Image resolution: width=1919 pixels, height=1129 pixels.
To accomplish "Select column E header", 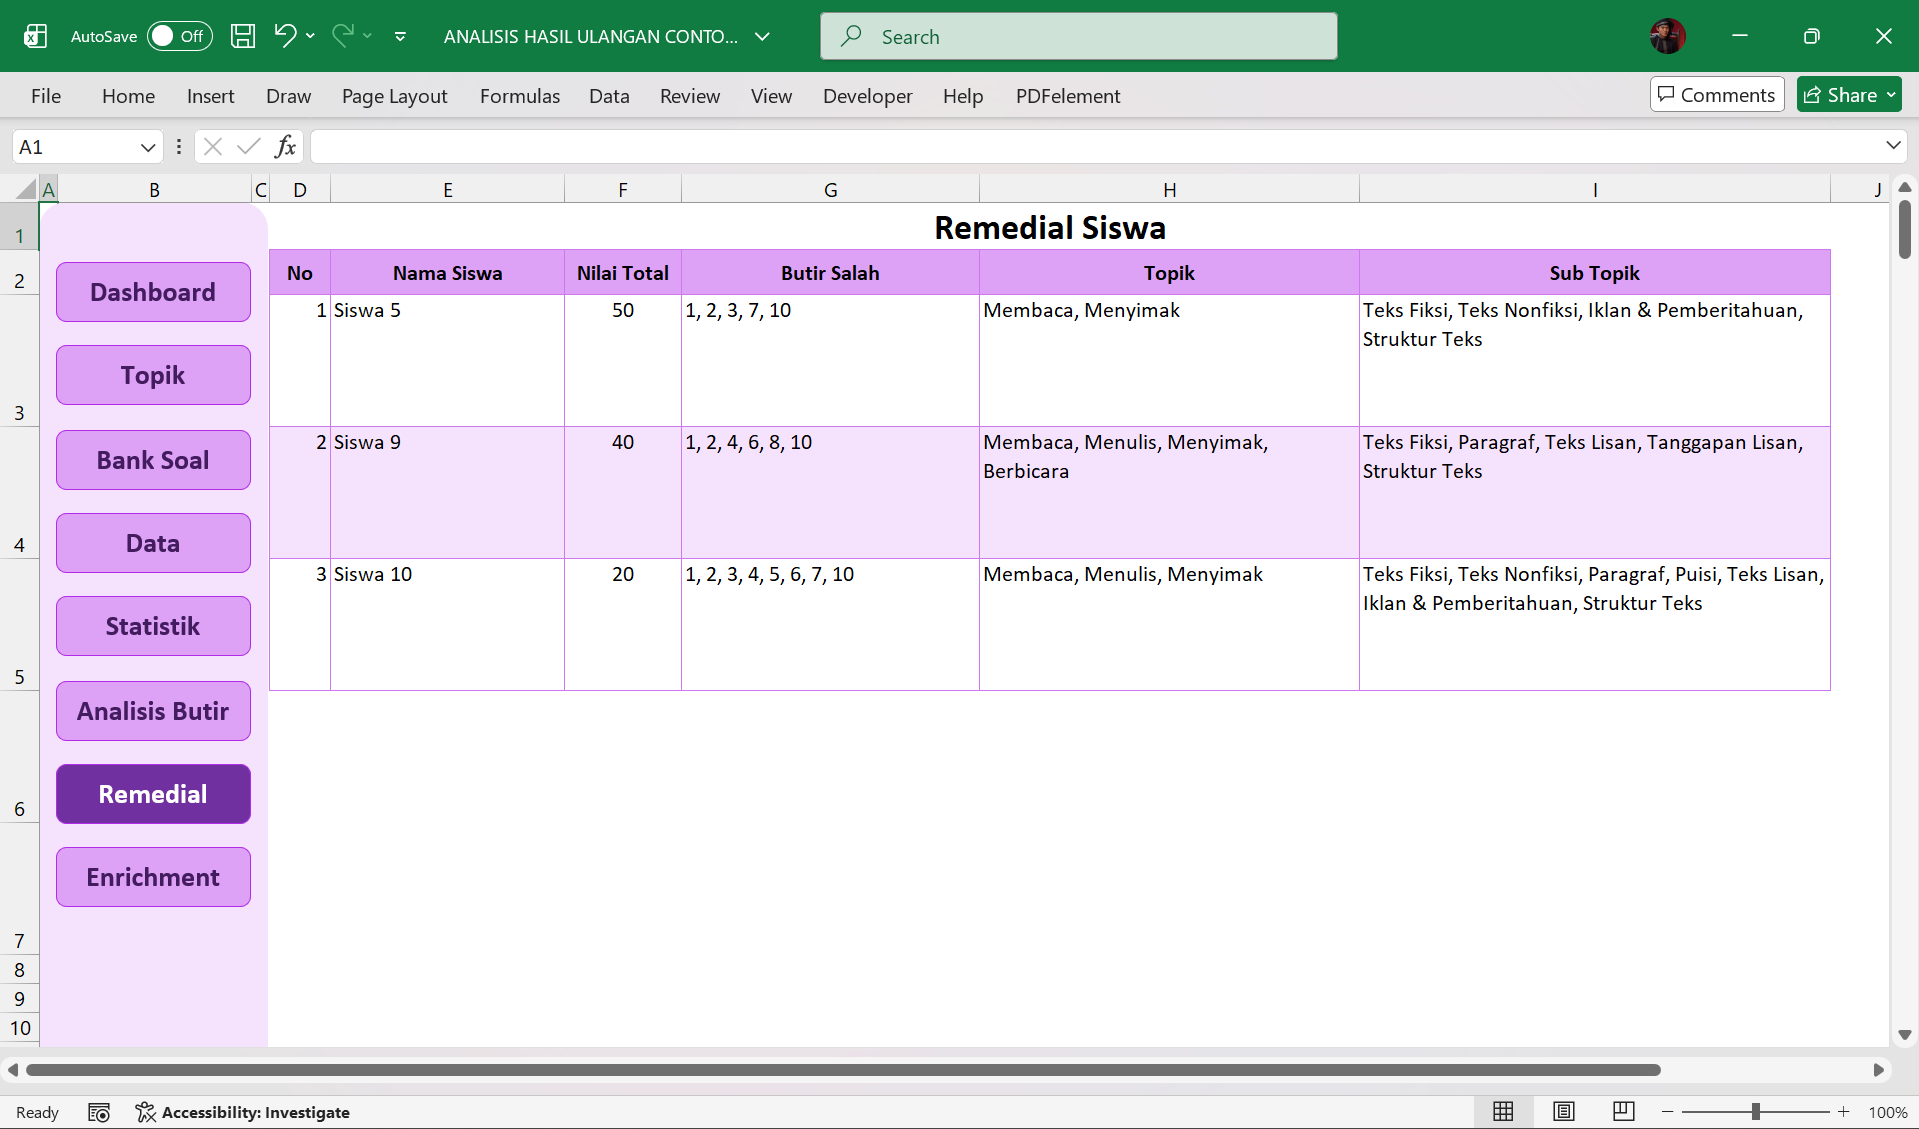I will (447, 189).
